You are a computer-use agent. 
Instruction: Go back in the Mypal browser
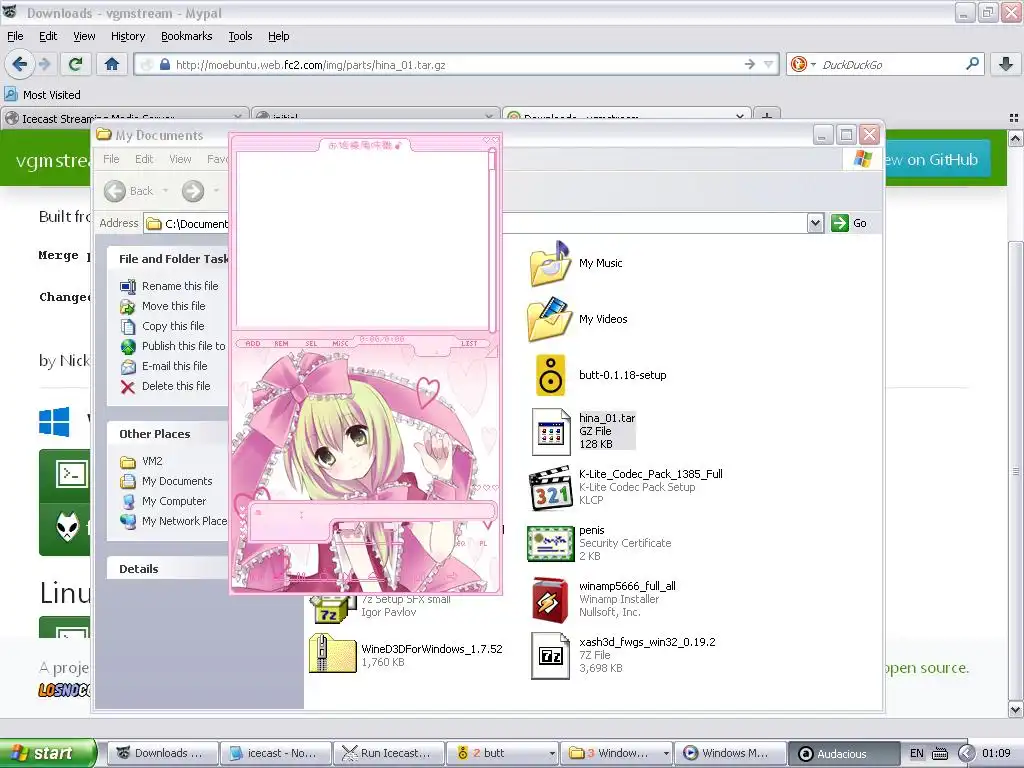pos(20,64)
